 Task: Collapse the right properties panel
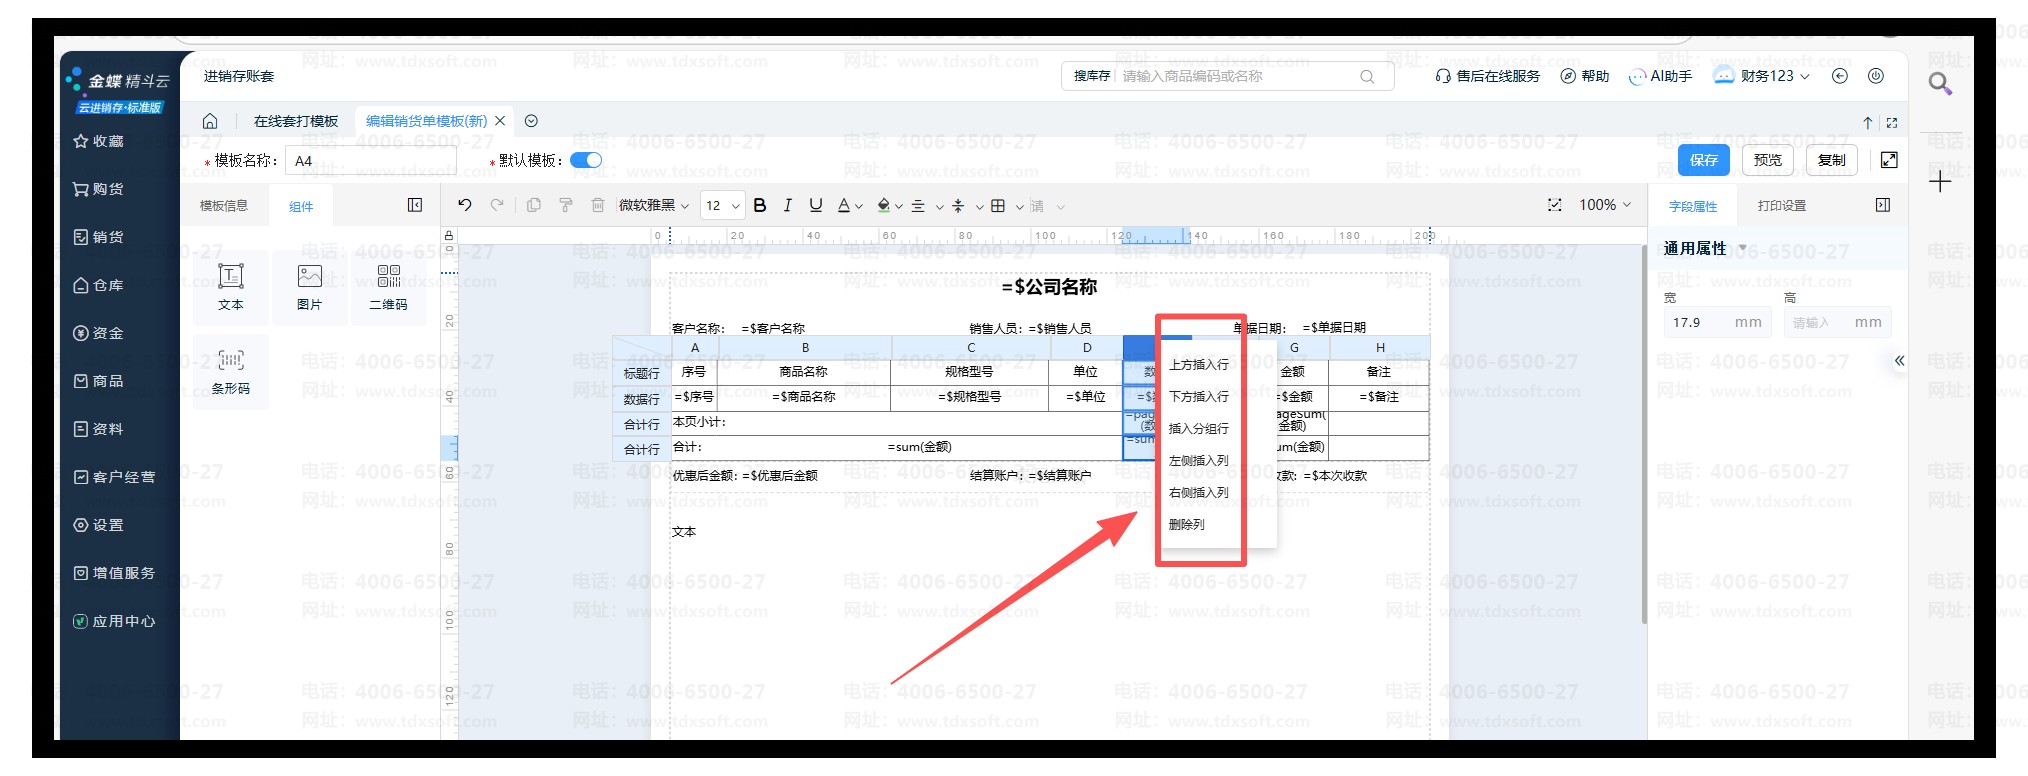(1883, 205)
